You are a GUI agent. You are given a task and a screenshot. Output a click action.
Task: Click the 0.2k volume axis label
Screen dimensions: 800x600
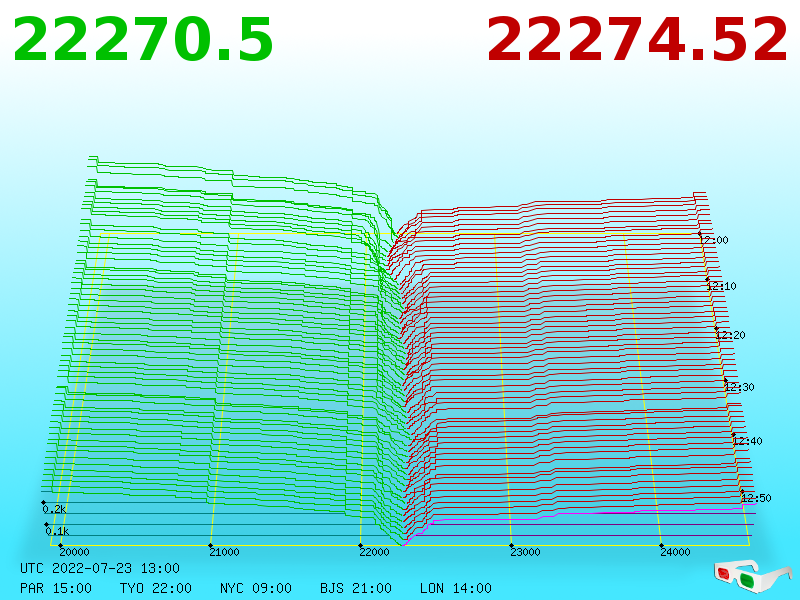click(54, 509)
